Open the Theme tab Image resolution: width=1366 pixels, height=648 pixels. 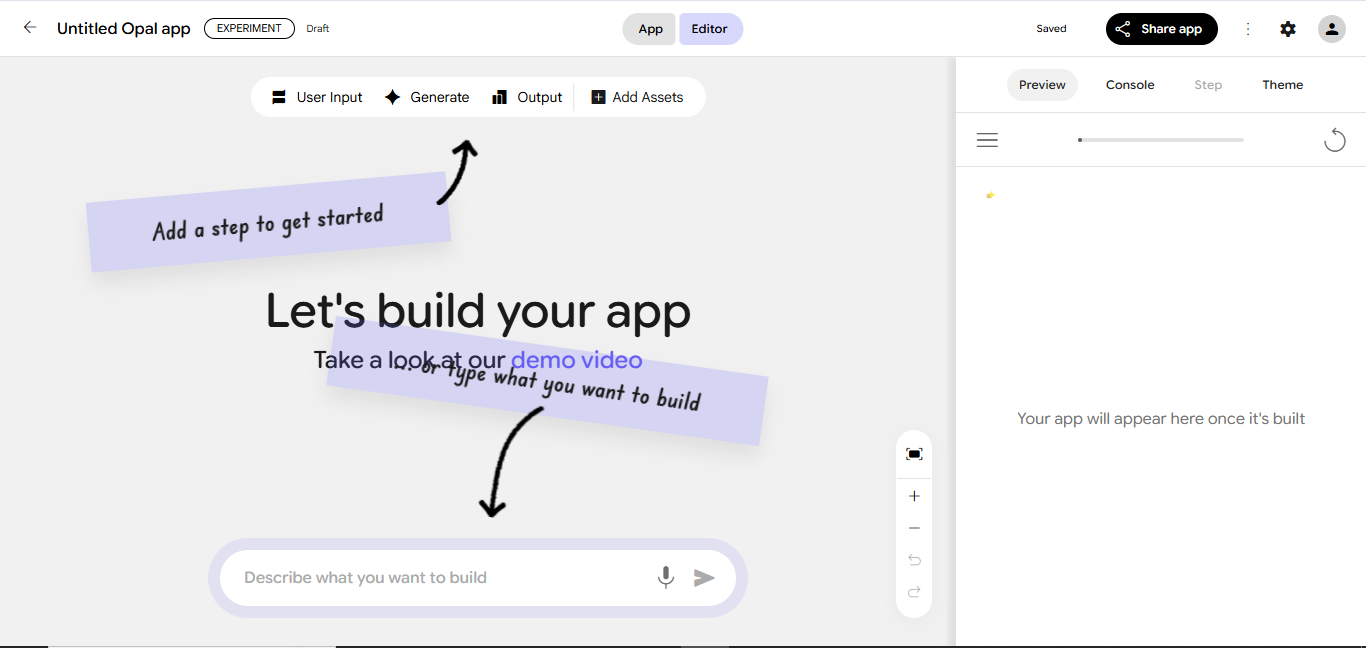(x=1282, y=84)
